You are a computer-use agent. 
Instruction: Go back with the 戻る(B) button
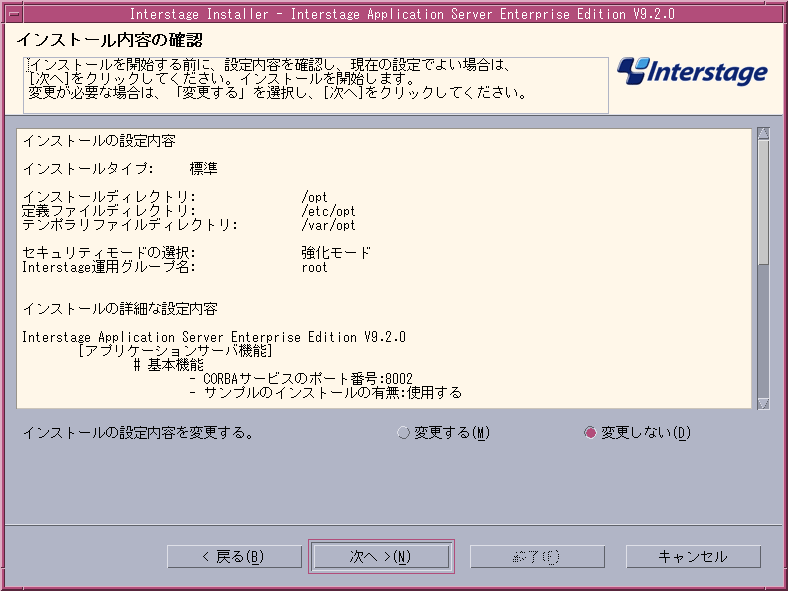tap(234, 556)
